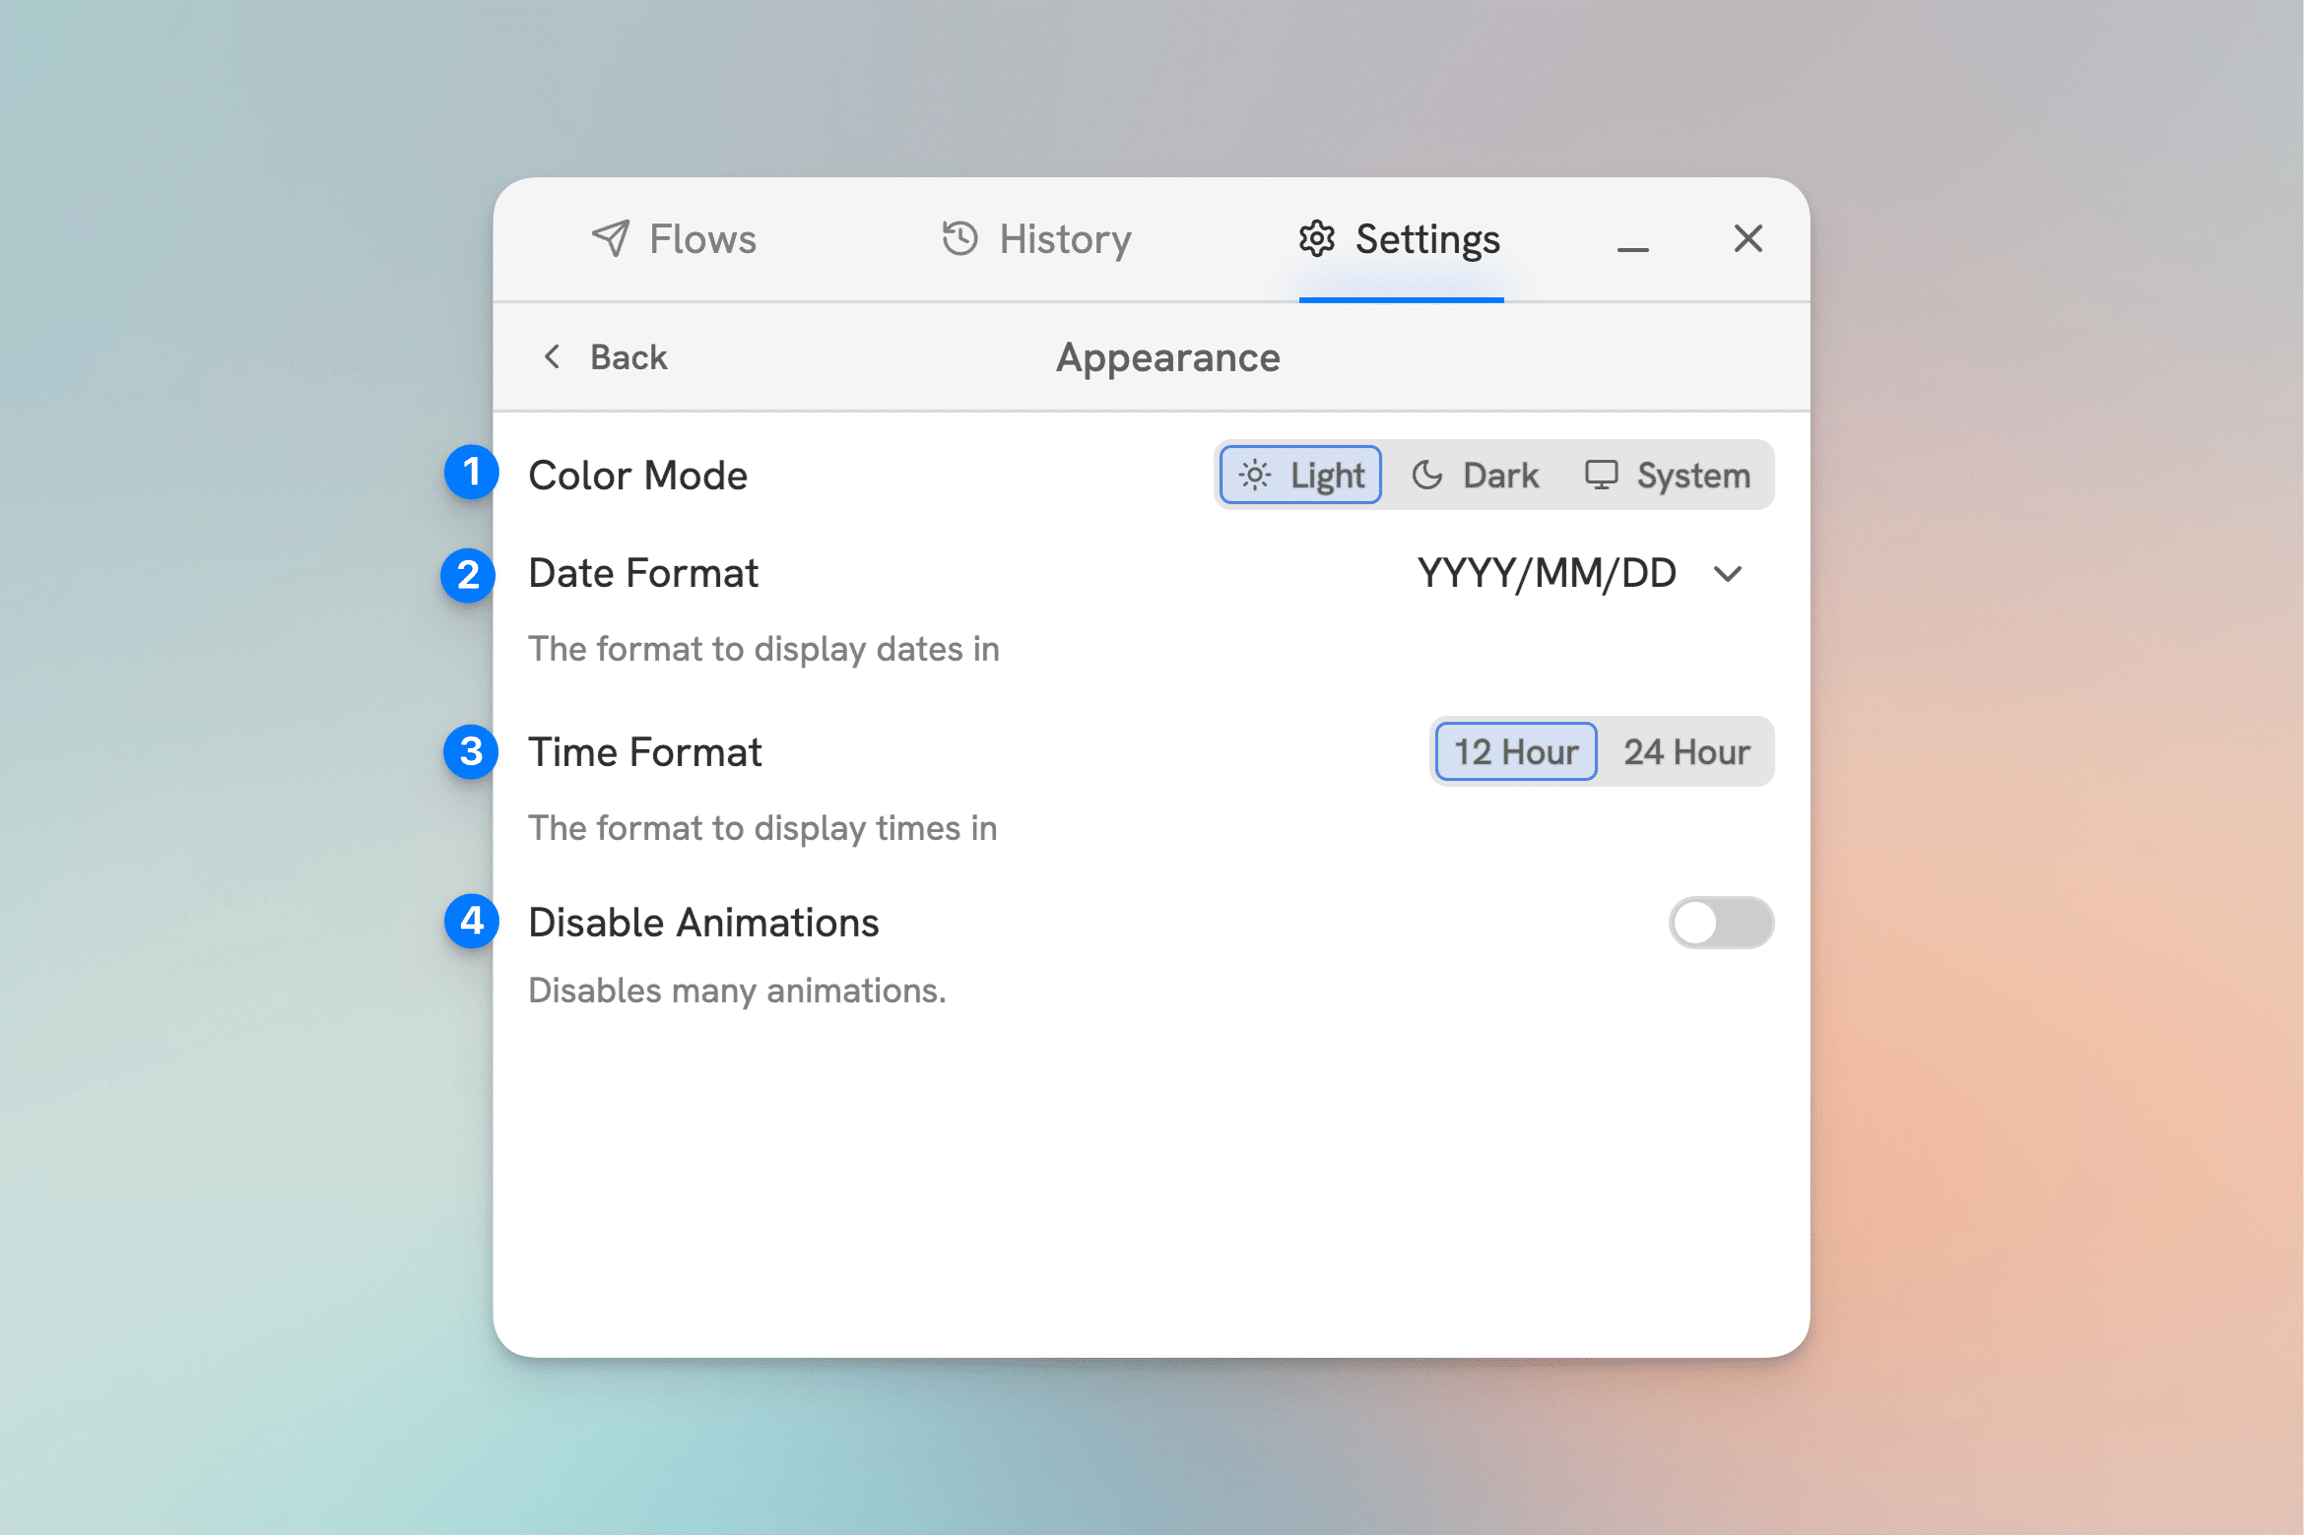2304x1535 pixels.
Task: Close the settings window
Action: coord(1747,239)
